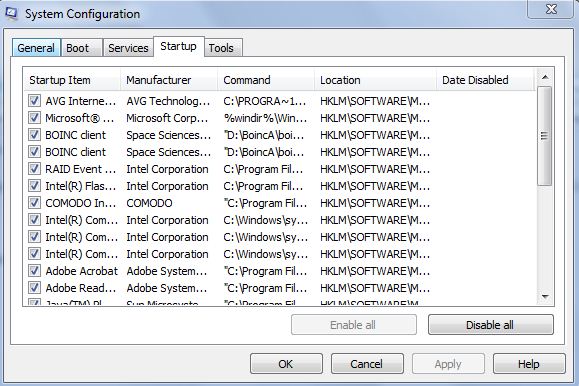Sort by the Manufacturer column header

click(x=169, y=80)
